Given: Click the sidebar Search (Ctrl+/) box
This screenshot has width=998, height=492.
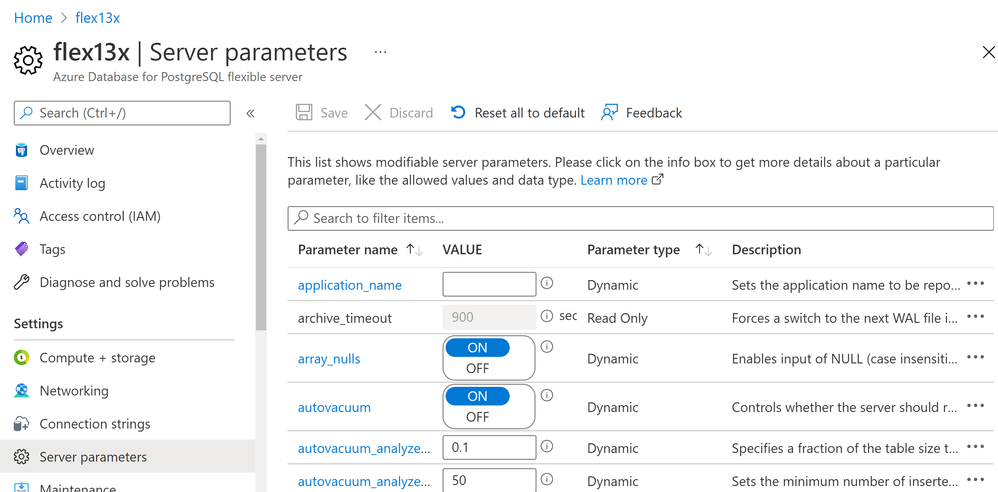Looking at the screenshot, I should pos(122,113).
